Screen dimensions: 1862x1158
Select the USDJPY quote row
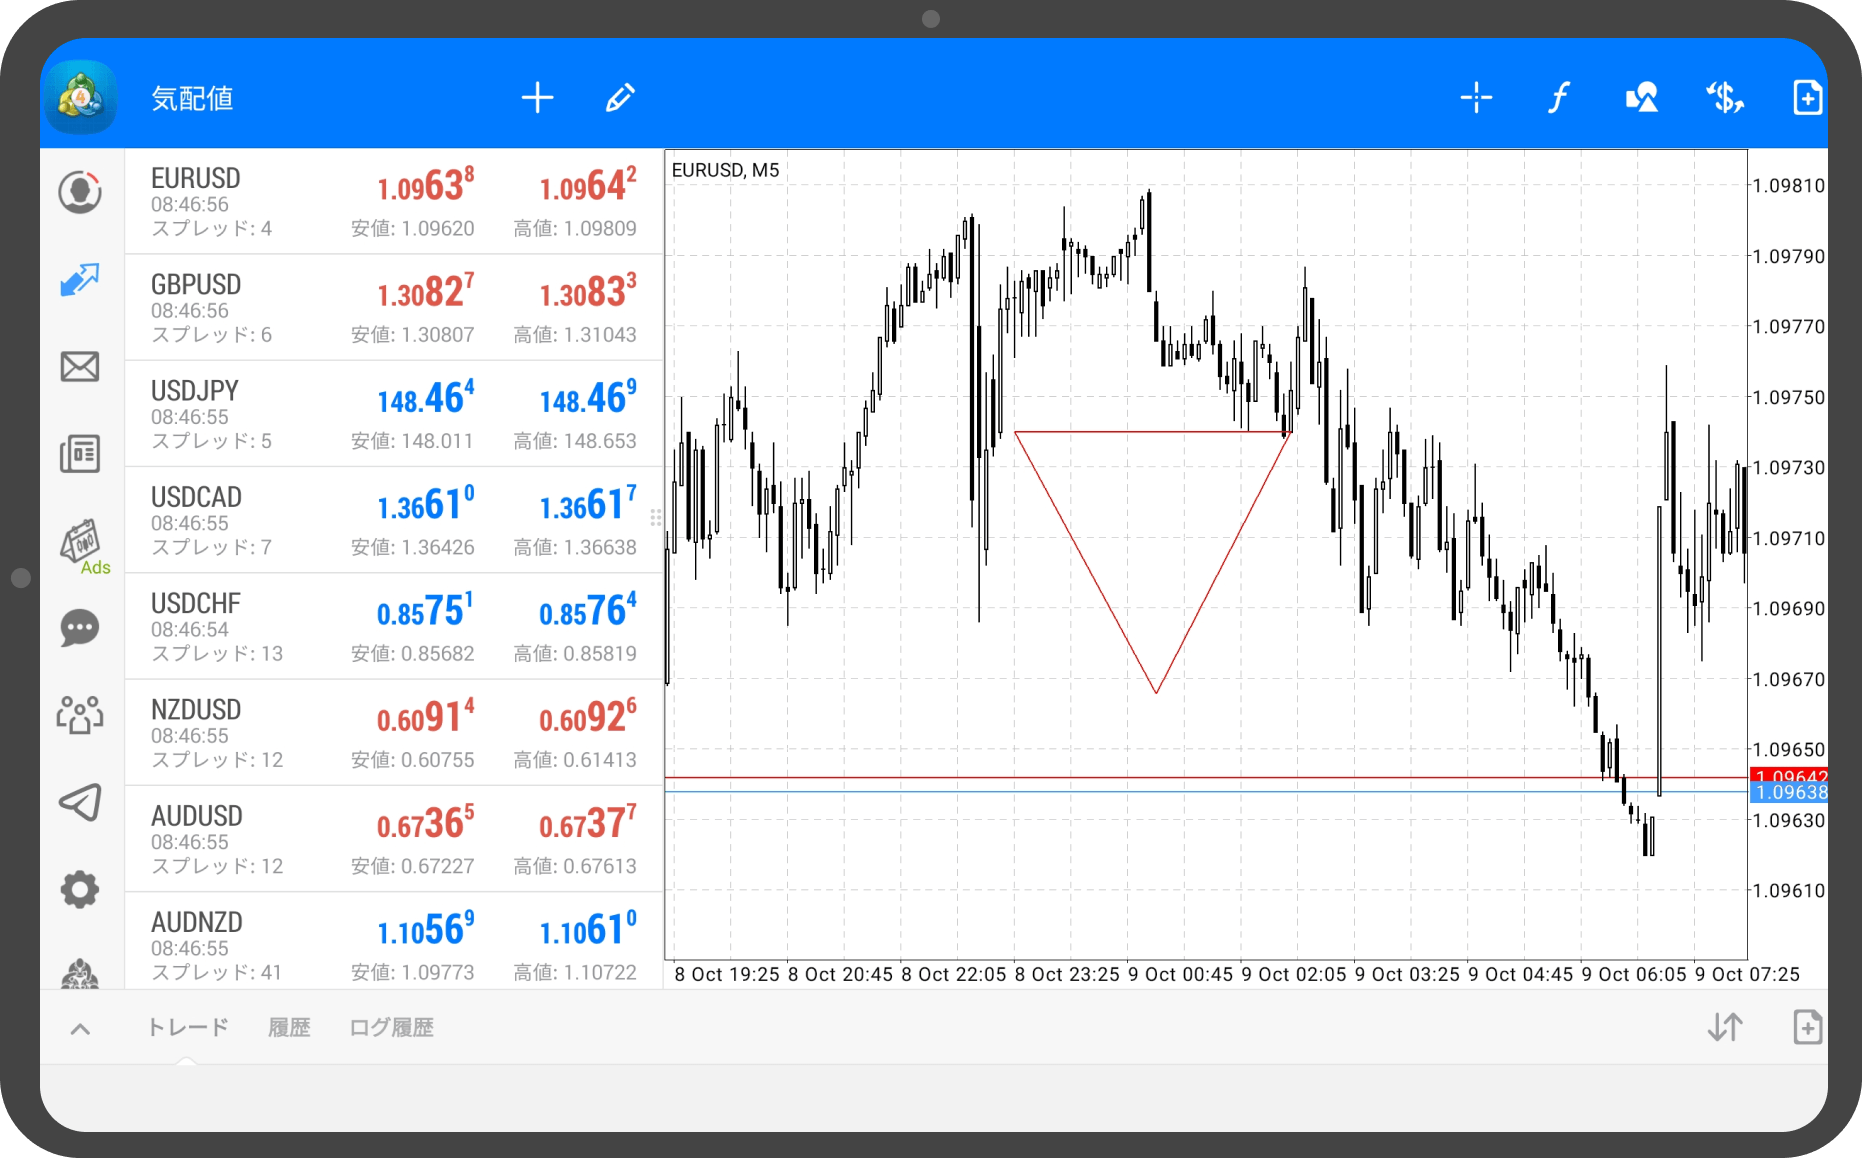[394, 414]
